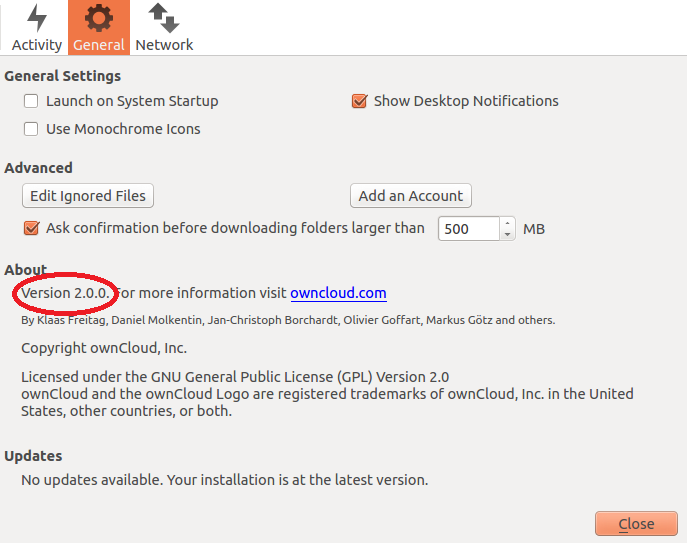Open Edit Ignored Files dialog
This screenshot has height=543, width=687.
88,195
